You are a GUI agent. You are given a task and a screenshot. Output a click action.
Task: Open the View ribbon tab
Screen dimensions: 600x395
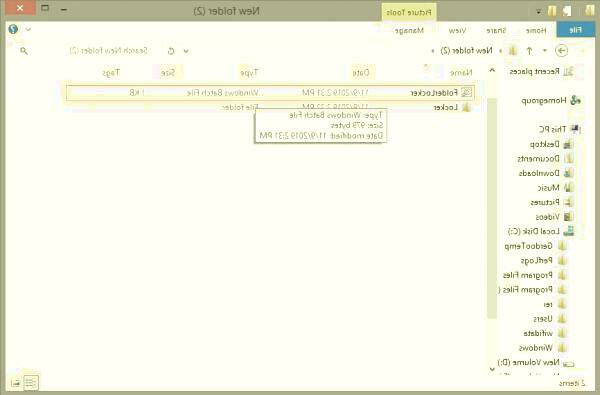(x=457, y=30)
